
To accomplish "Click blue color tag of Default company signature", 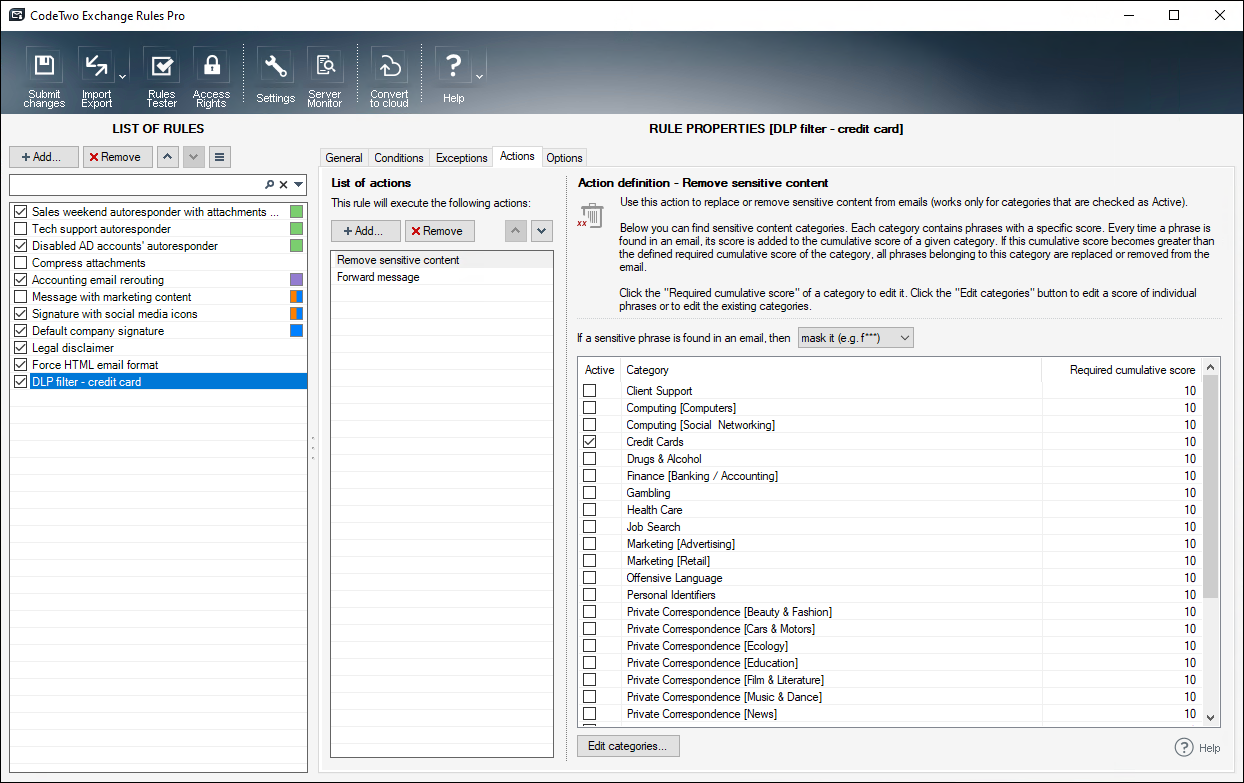I will click(296, 331).
